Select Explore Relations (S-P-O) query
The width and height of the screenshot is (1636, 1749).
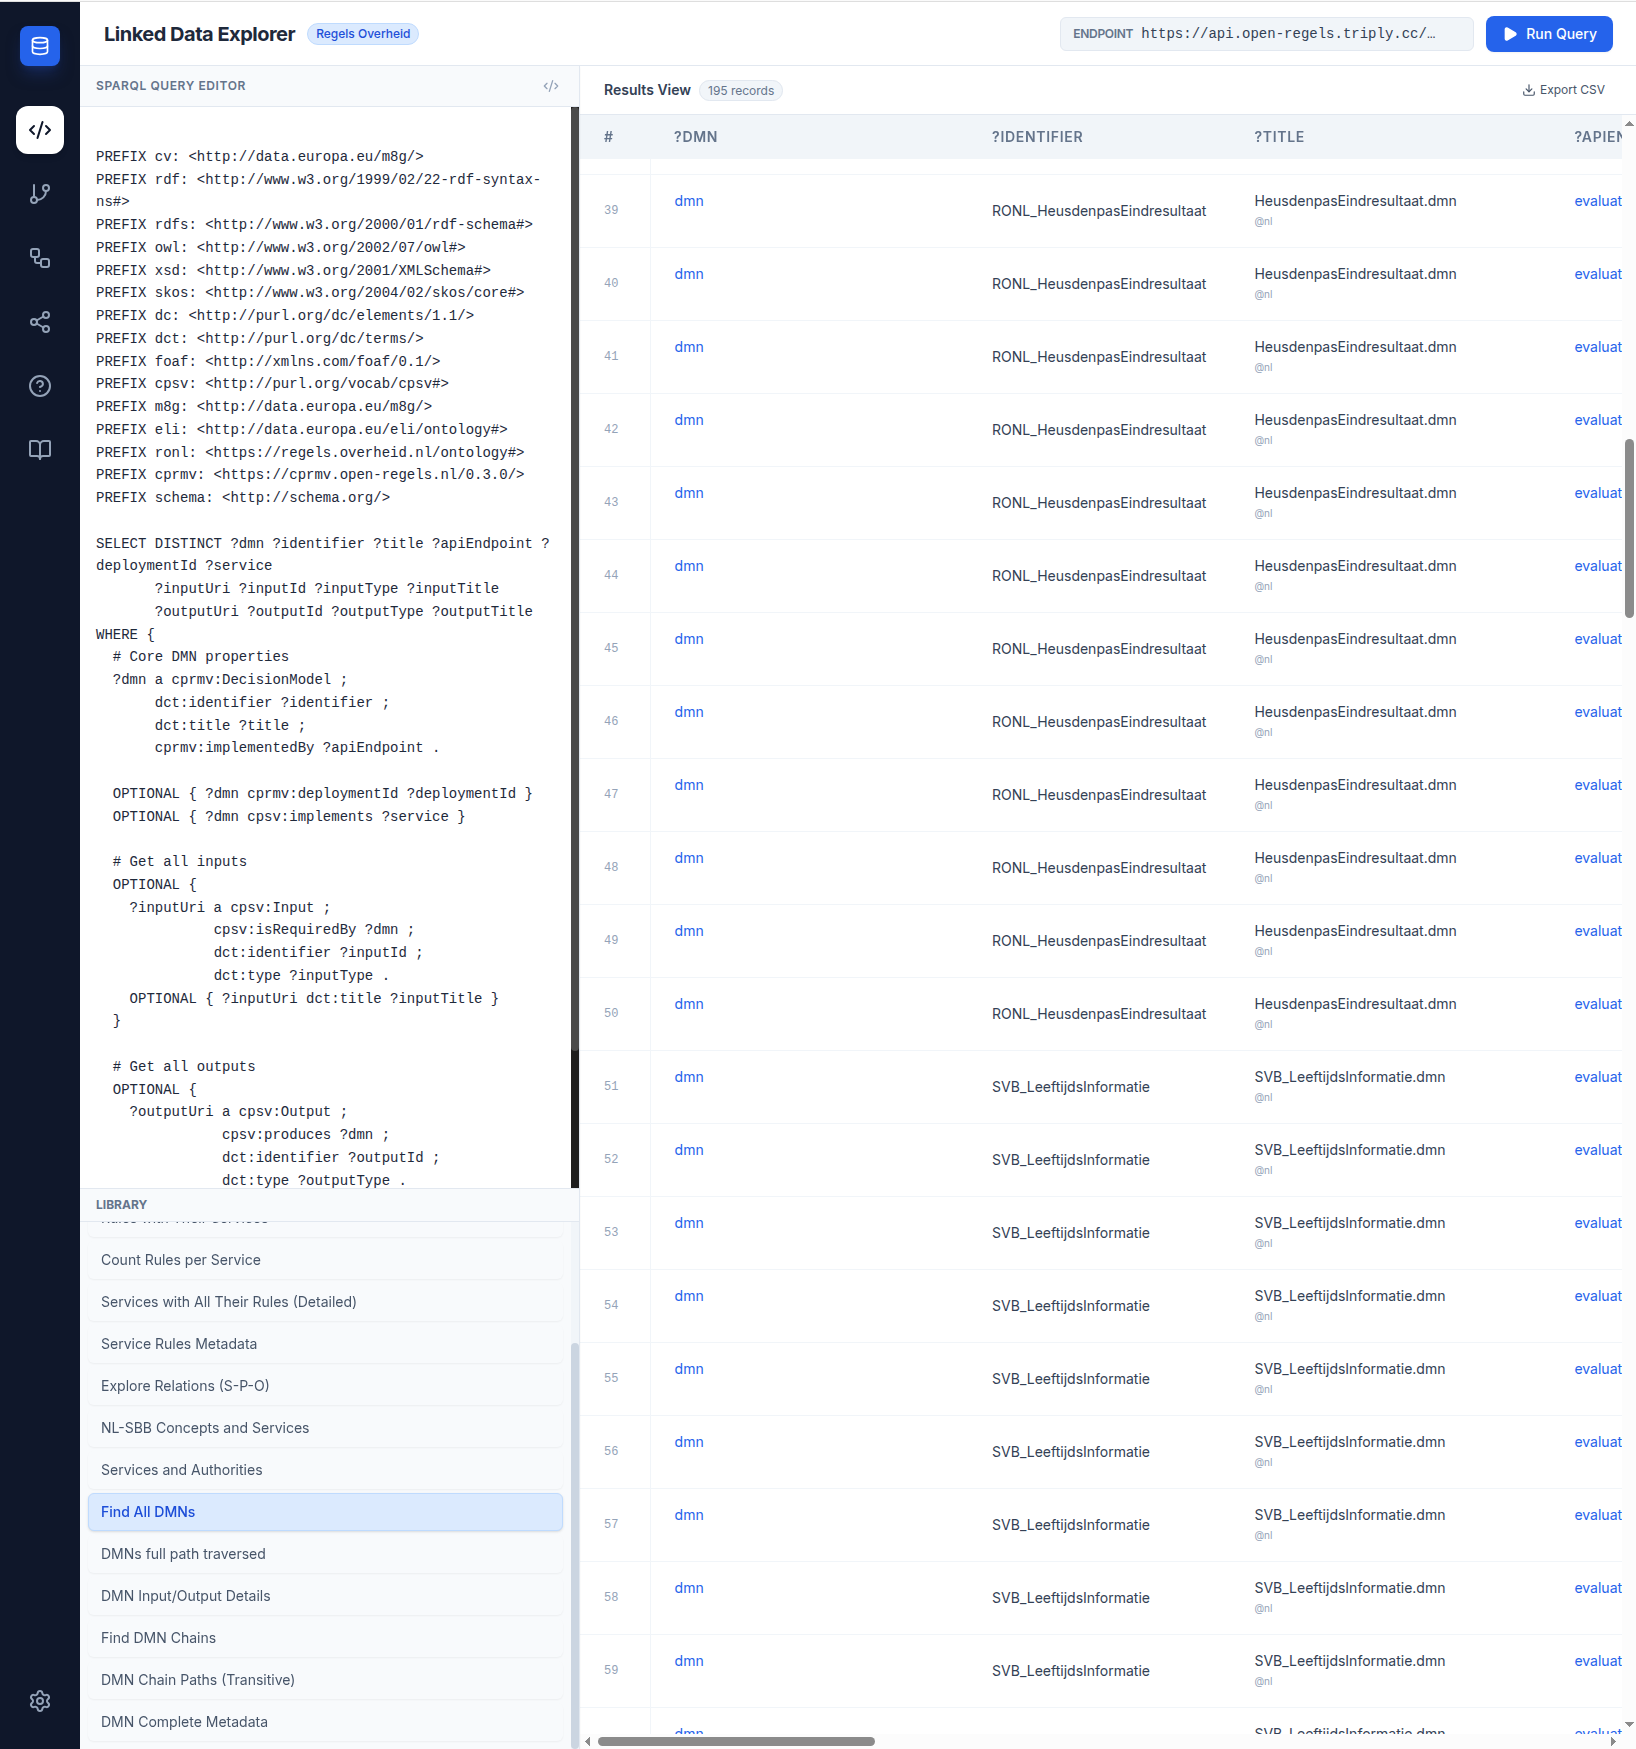[x=325, y=1386]
